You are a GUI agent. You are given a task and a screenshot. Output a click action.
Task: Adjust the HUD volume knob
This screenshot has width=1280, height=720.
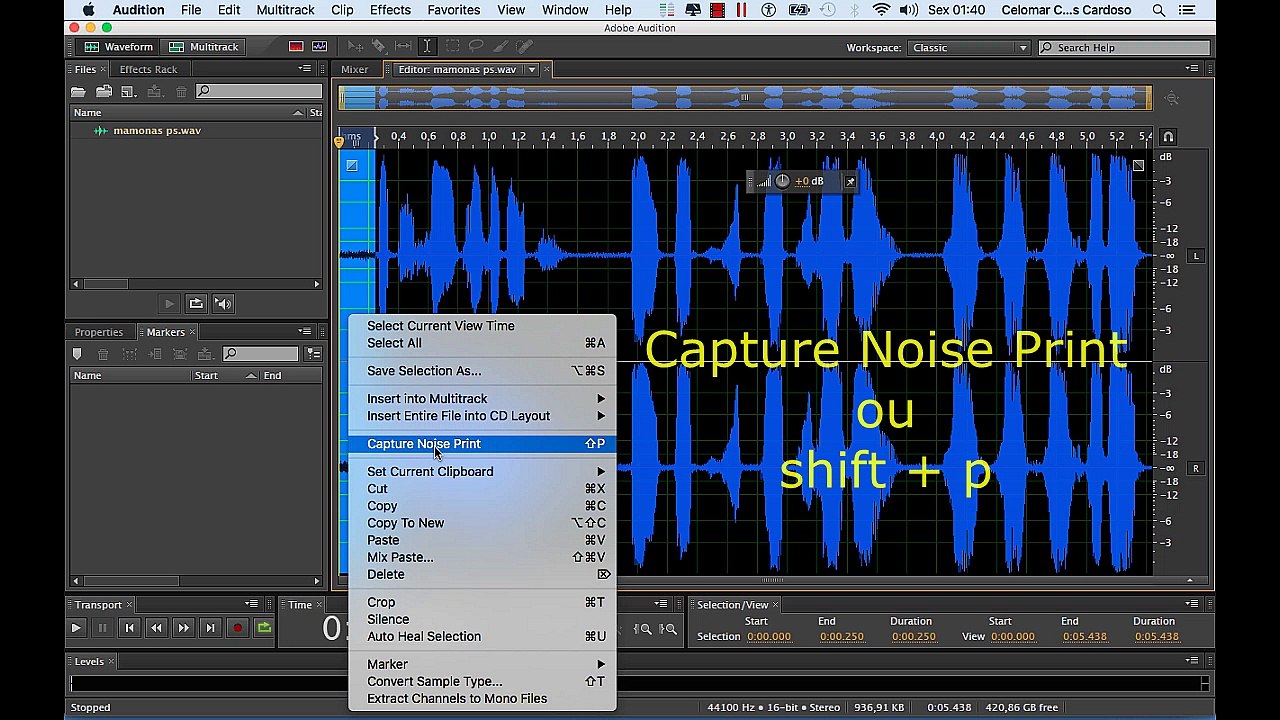point(782,181)
